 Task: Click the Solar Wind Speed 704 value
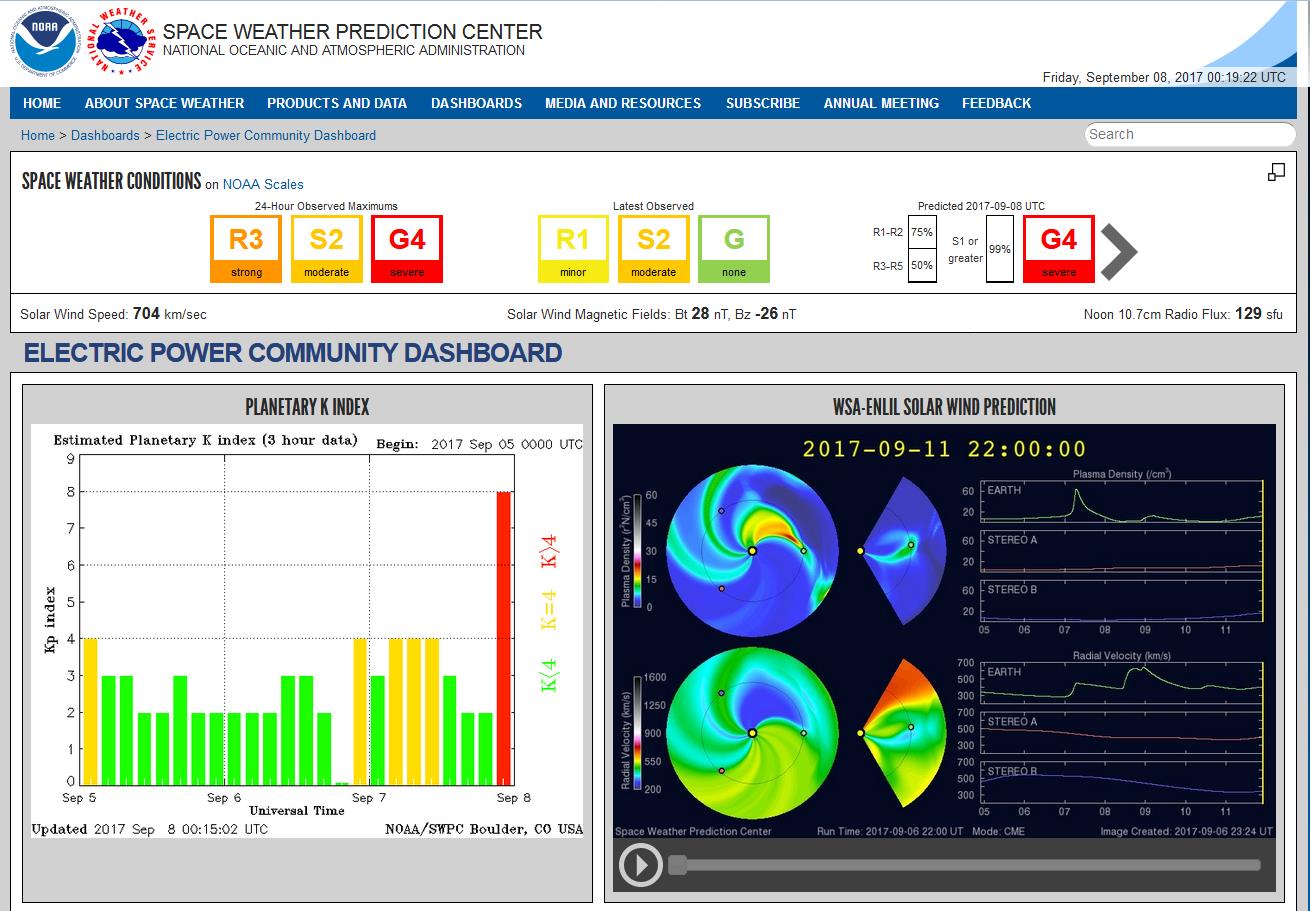click(x=146, y=313)
